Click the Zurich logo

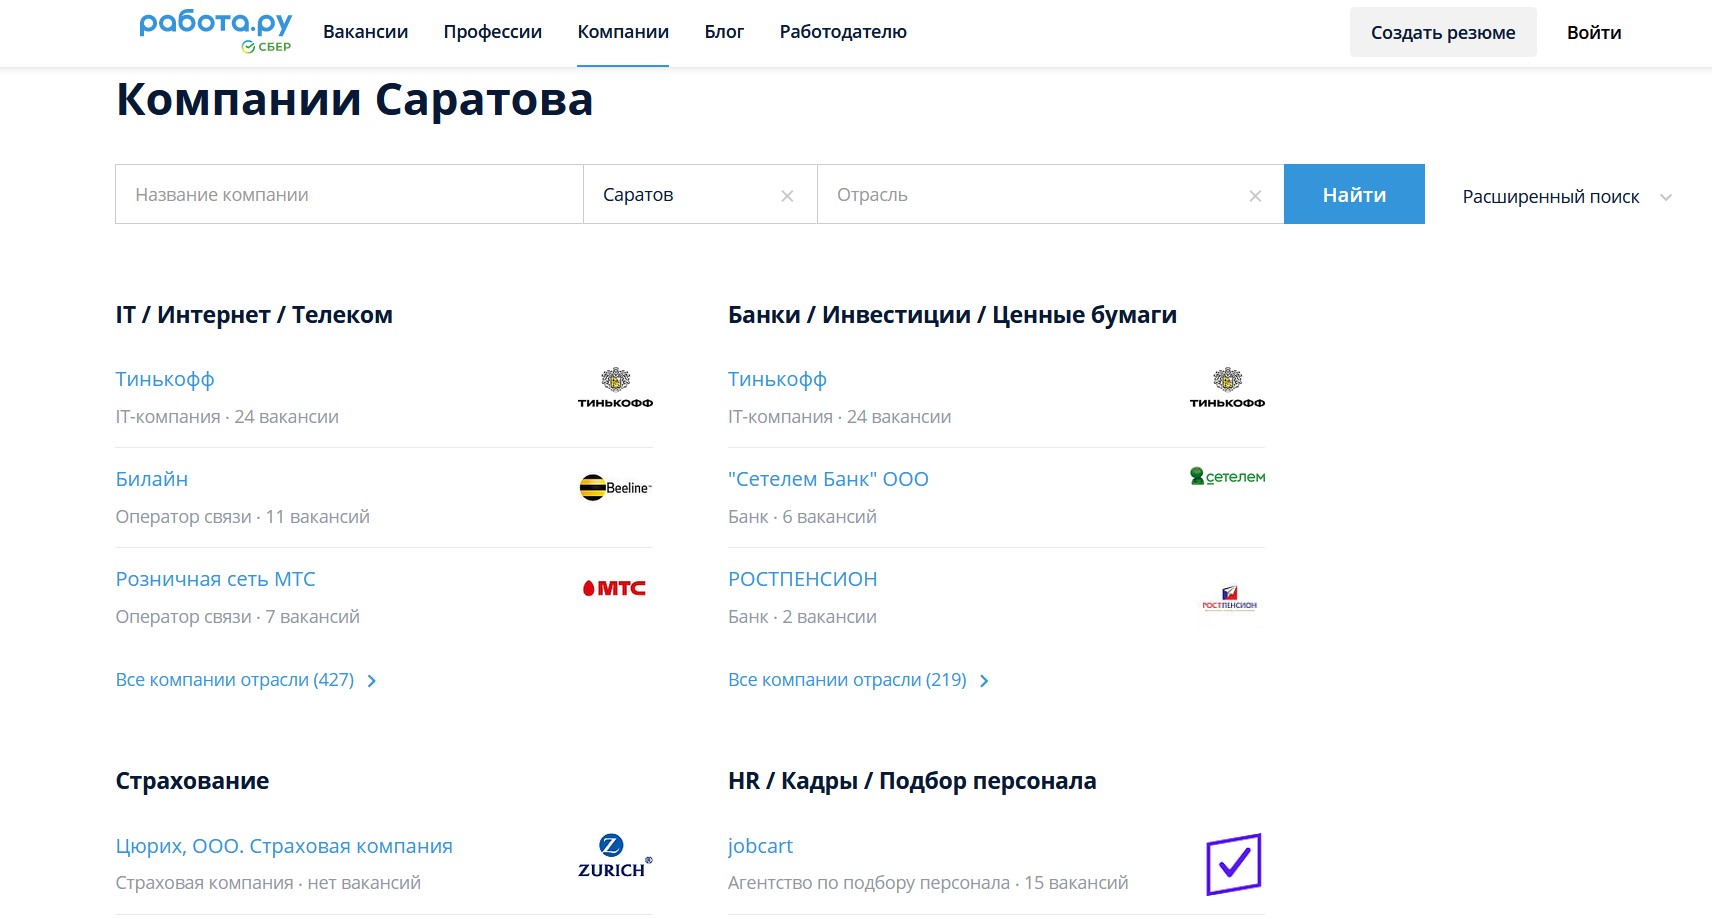point(615,856)
